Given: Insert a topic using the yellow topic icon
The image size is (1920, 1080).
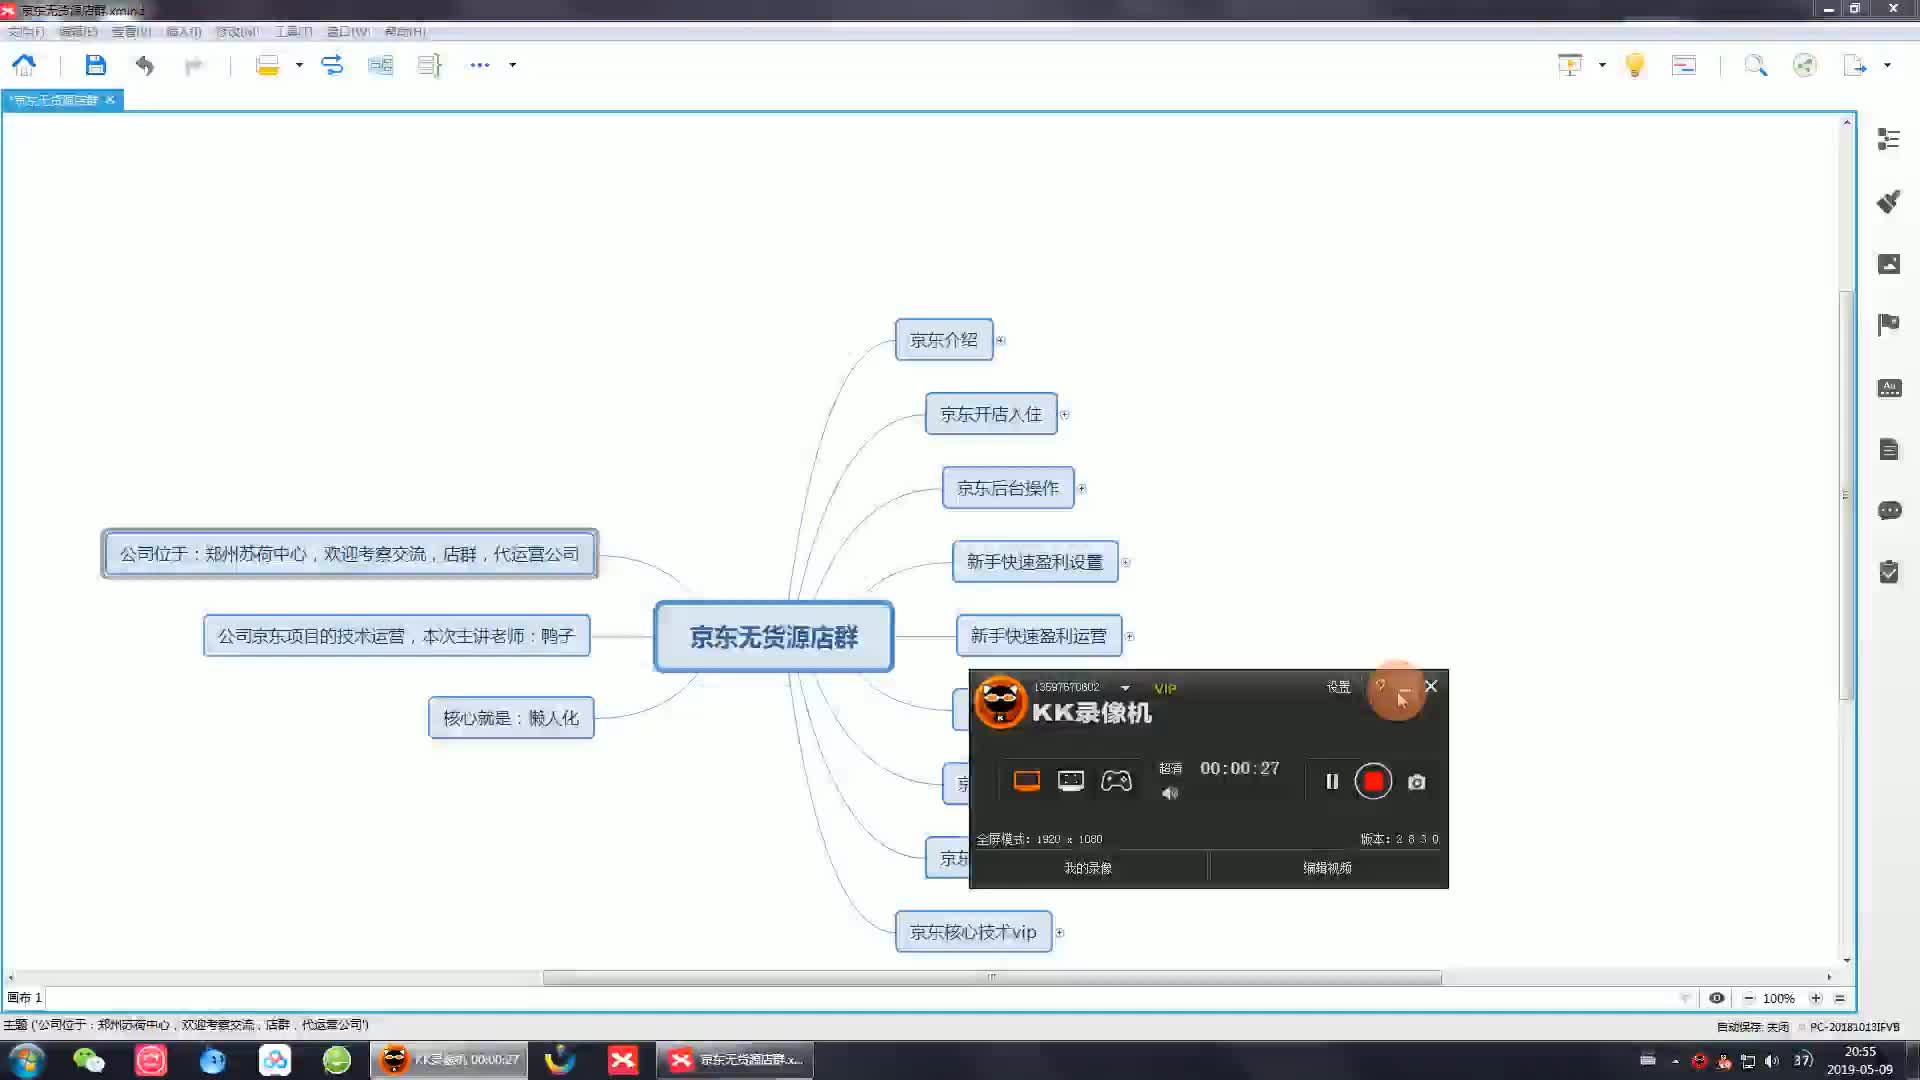Looking at the screenshot, I should coord(267,66).
